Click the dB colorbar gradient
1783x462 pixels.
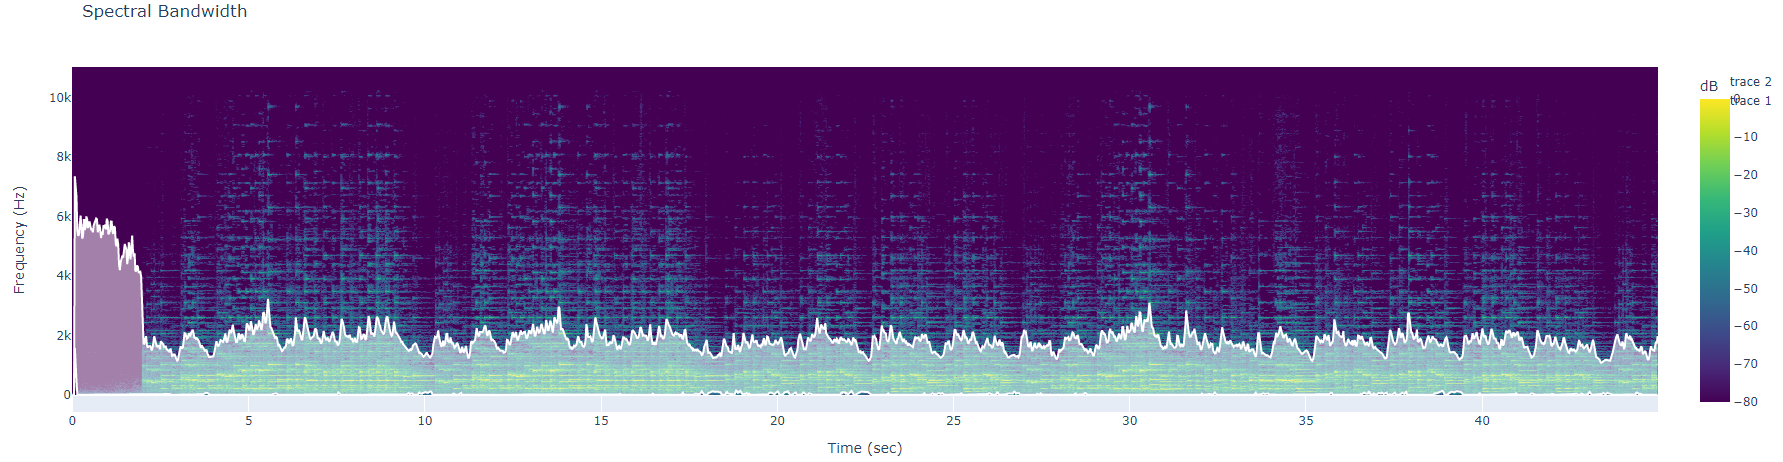[1714, 250]
